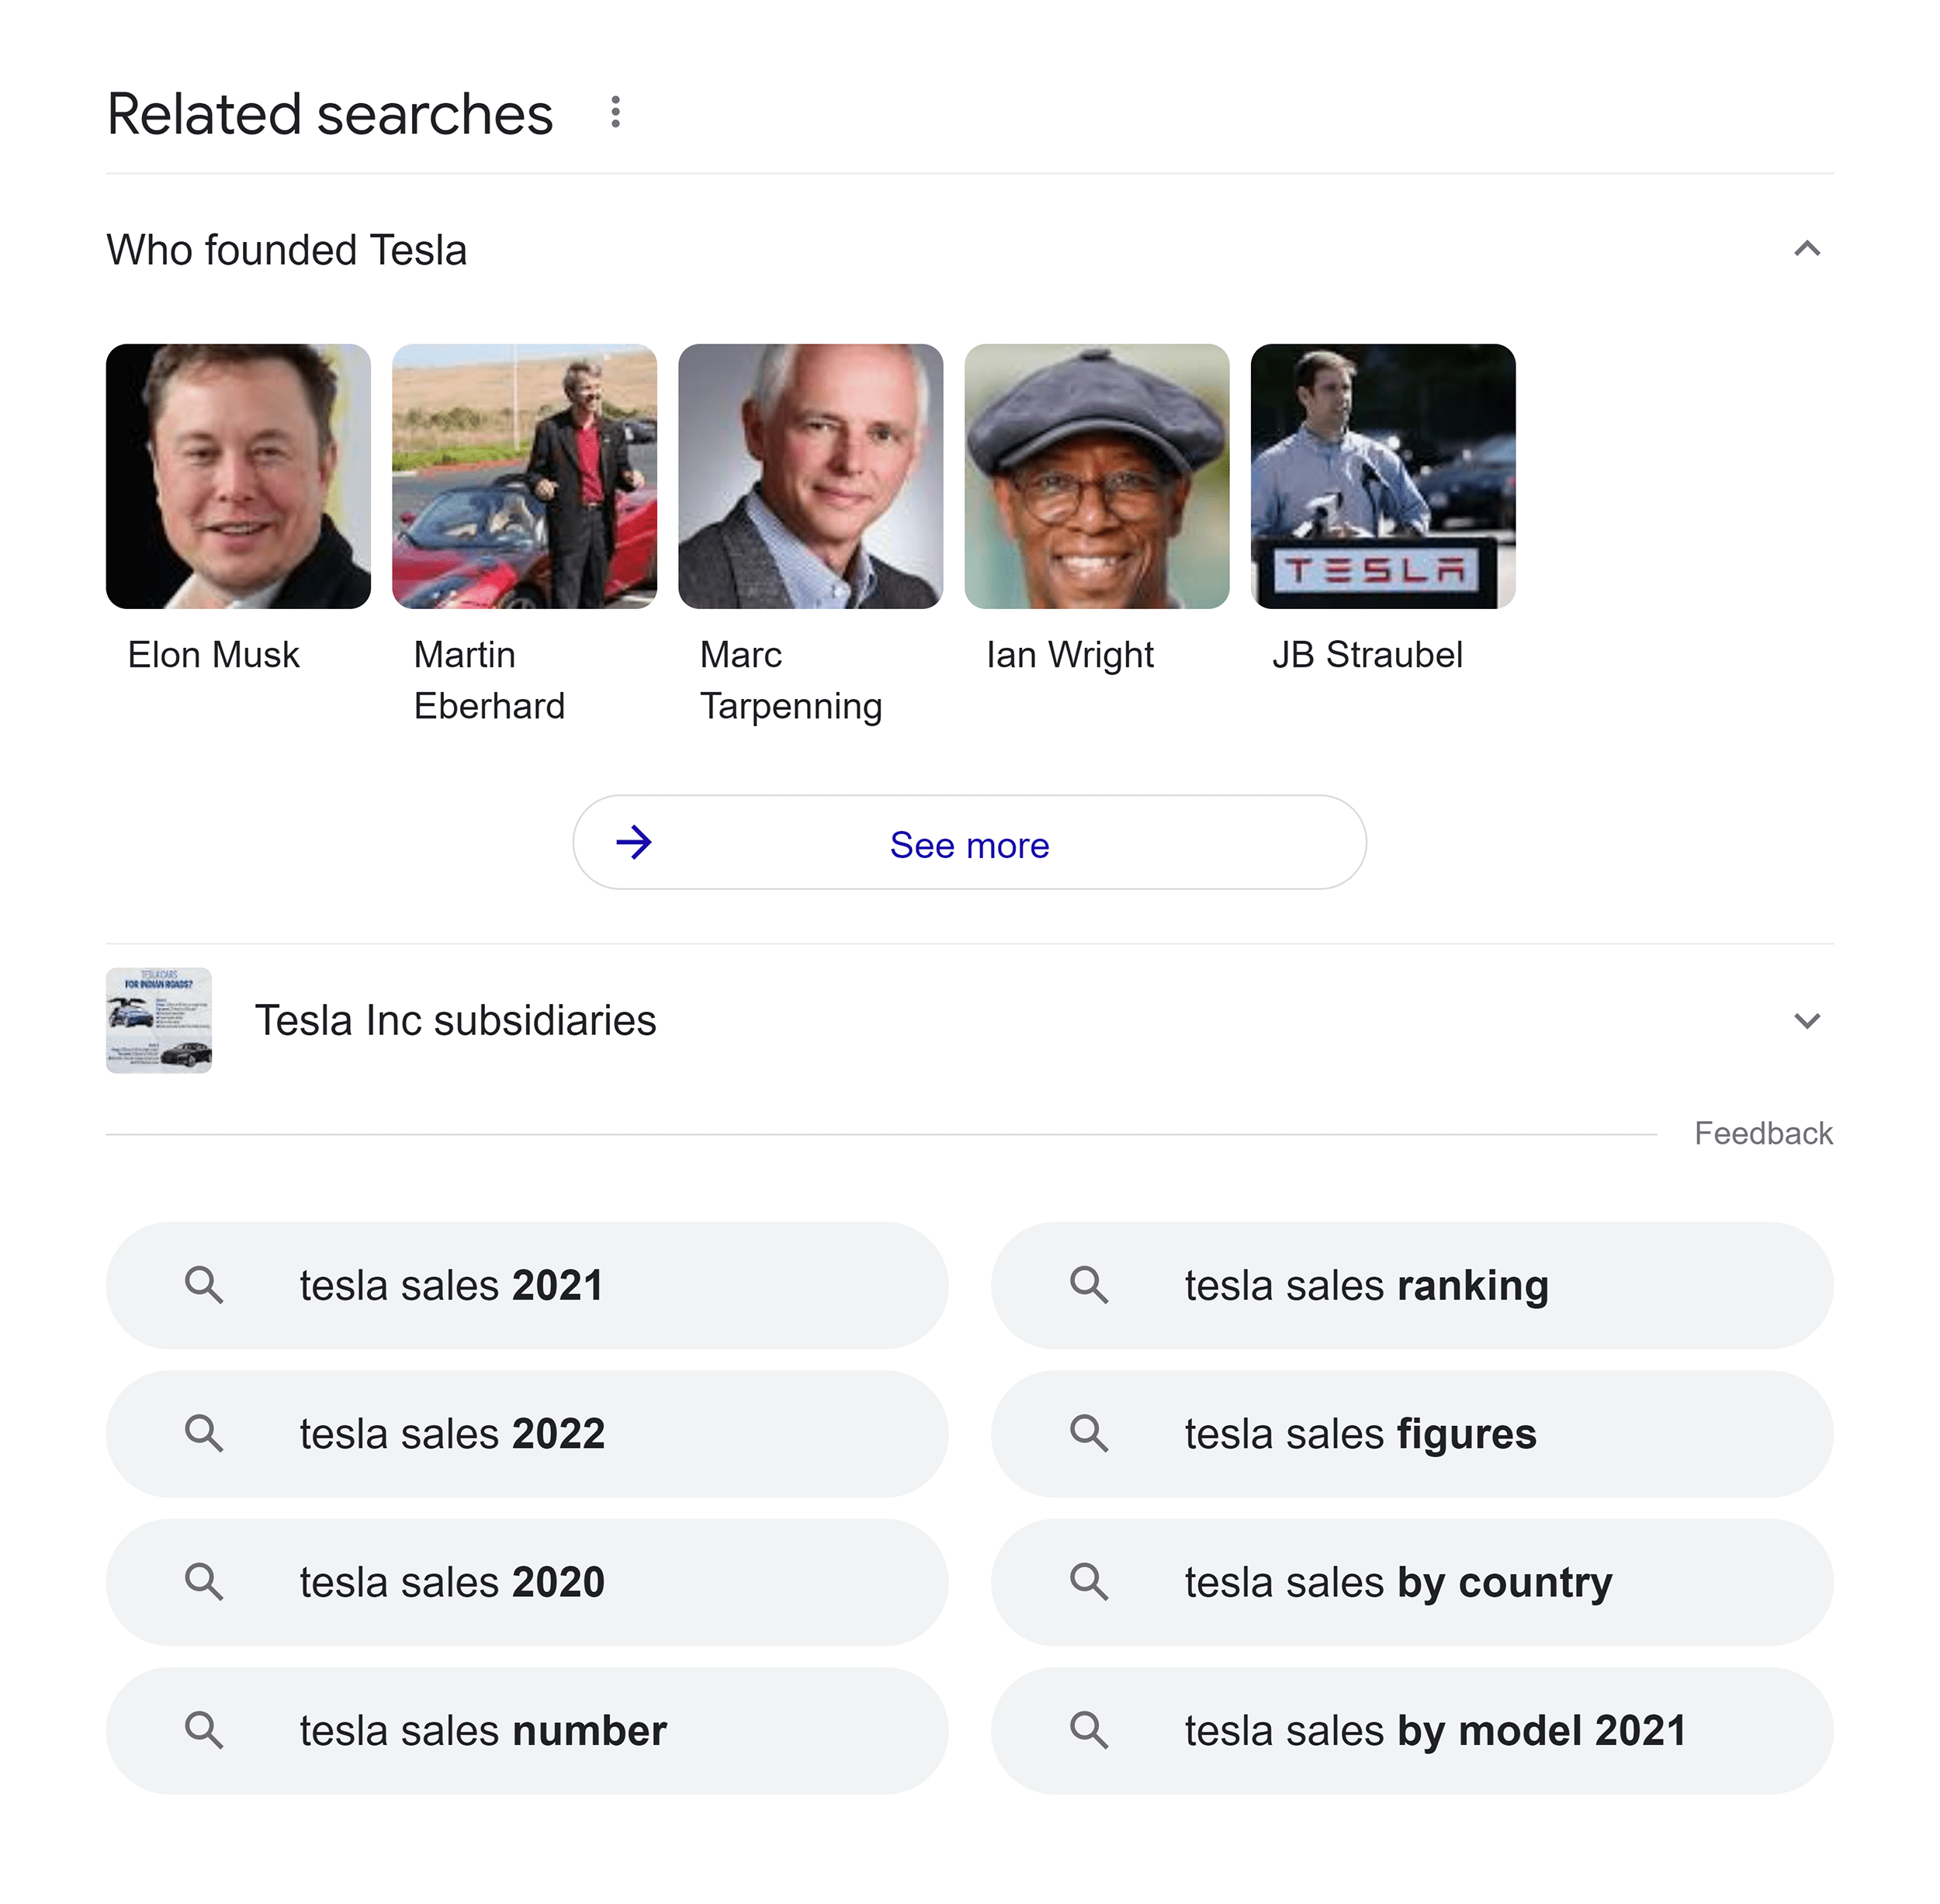
Task: Click the search icon next to tesla sales number
Action: pos(206,1730)
